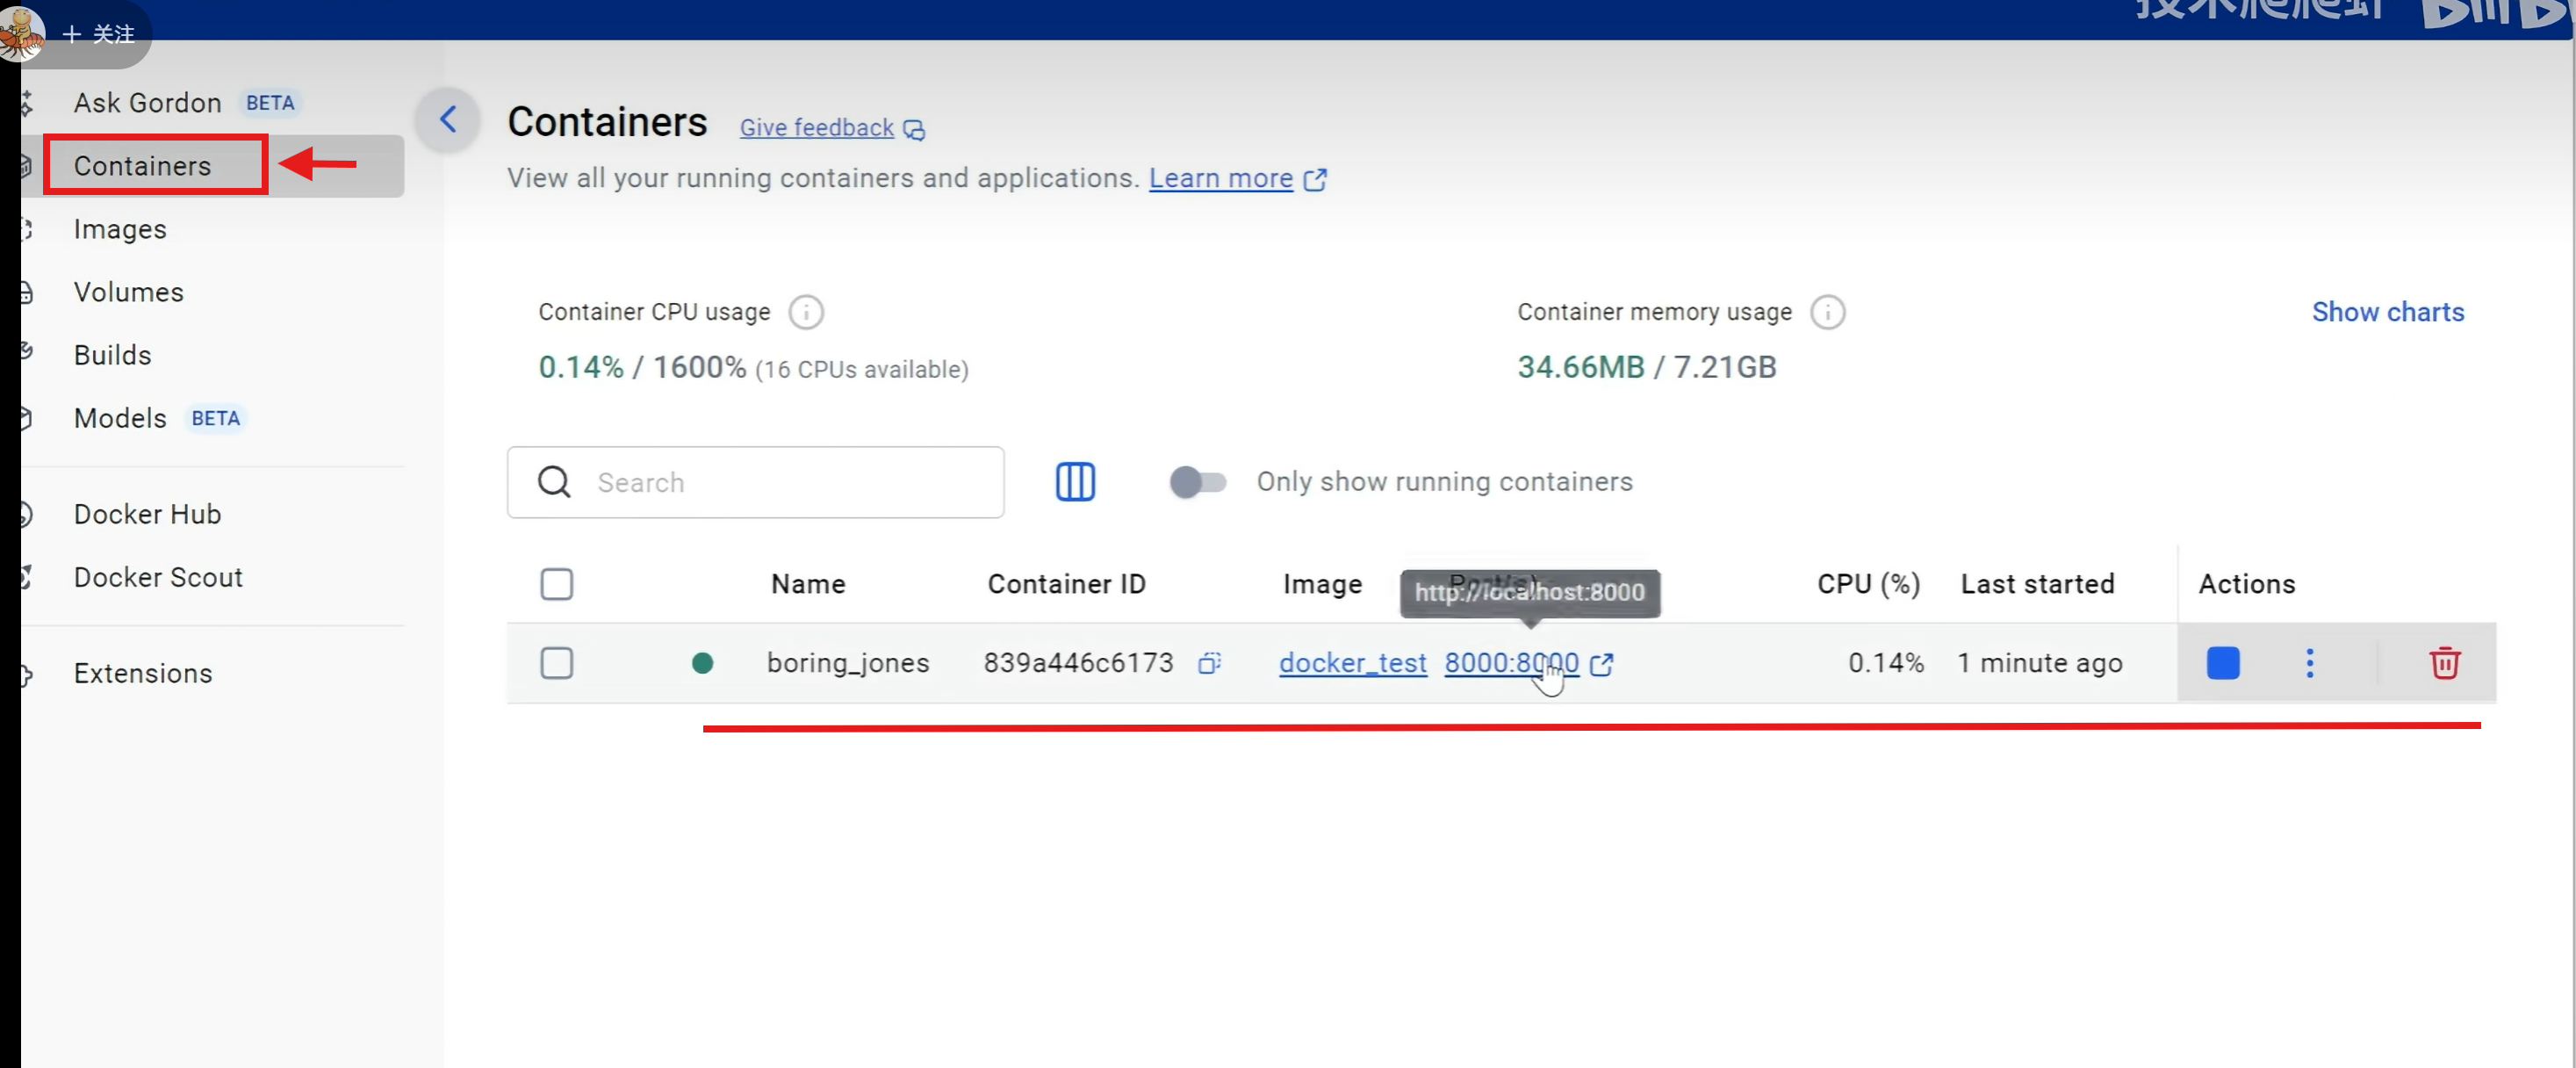Focus the container Search field
The width and height of the screenshot is (2576, 1068).
755,483
